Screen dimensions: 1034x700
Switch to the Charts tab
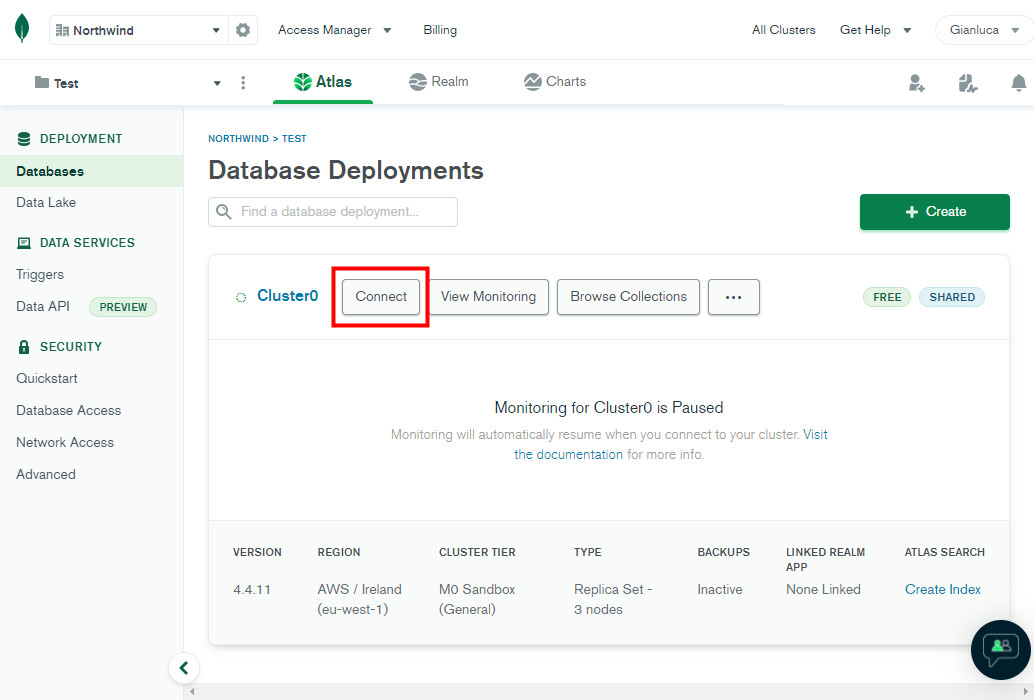tap(555, 82)
